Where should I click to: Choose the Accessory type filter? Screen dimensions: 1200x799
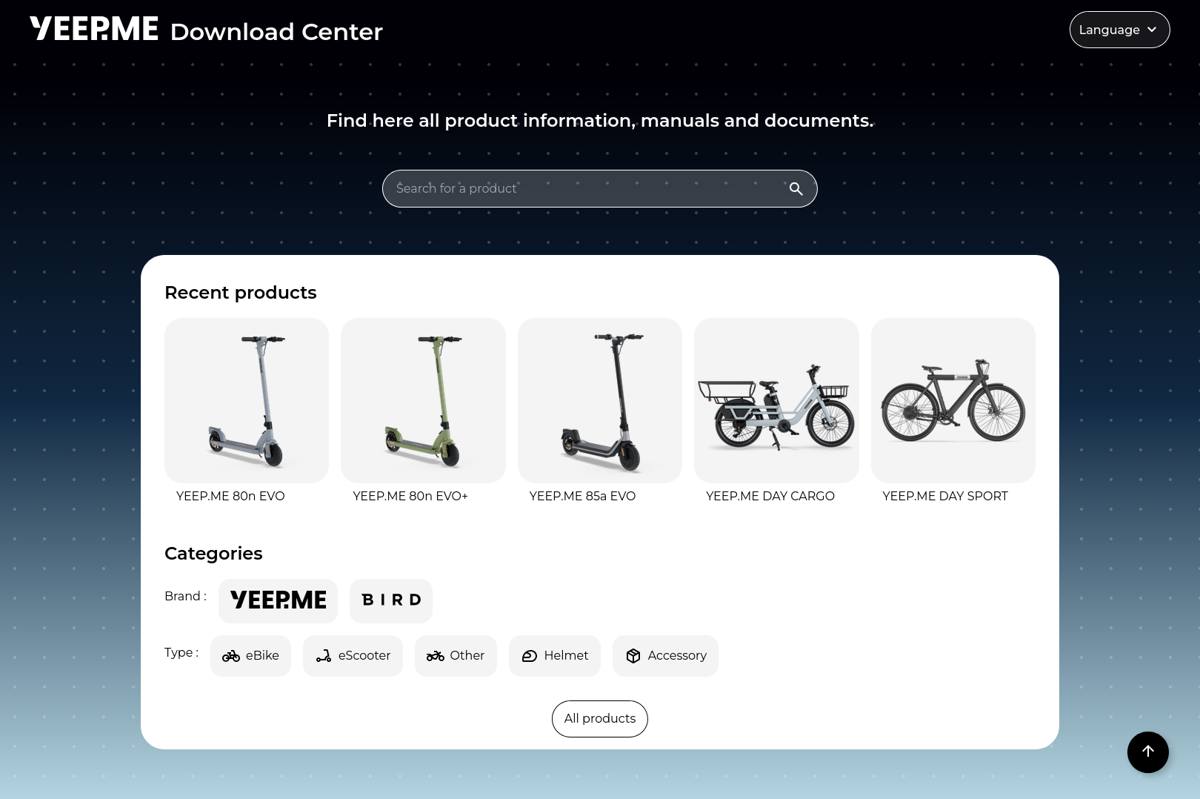coord(666,656)
